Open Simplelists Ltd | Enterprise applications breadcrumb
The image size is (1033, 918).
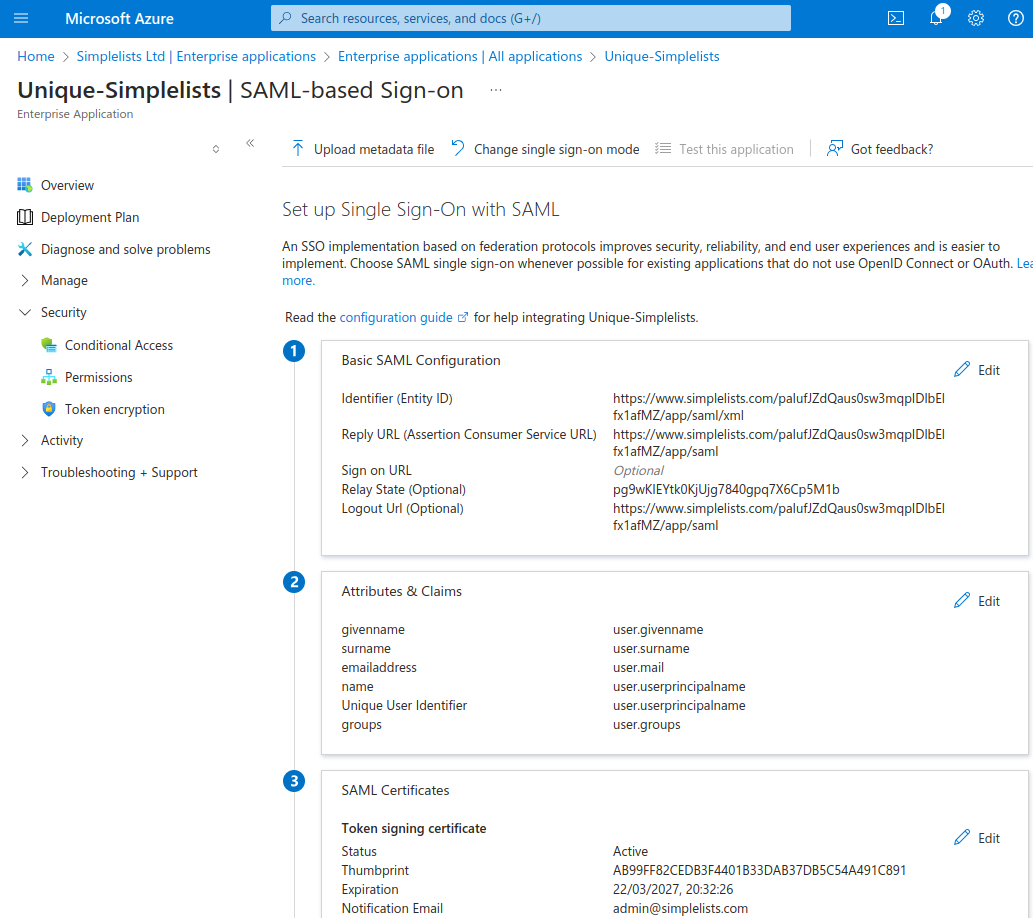coord(196,57)
